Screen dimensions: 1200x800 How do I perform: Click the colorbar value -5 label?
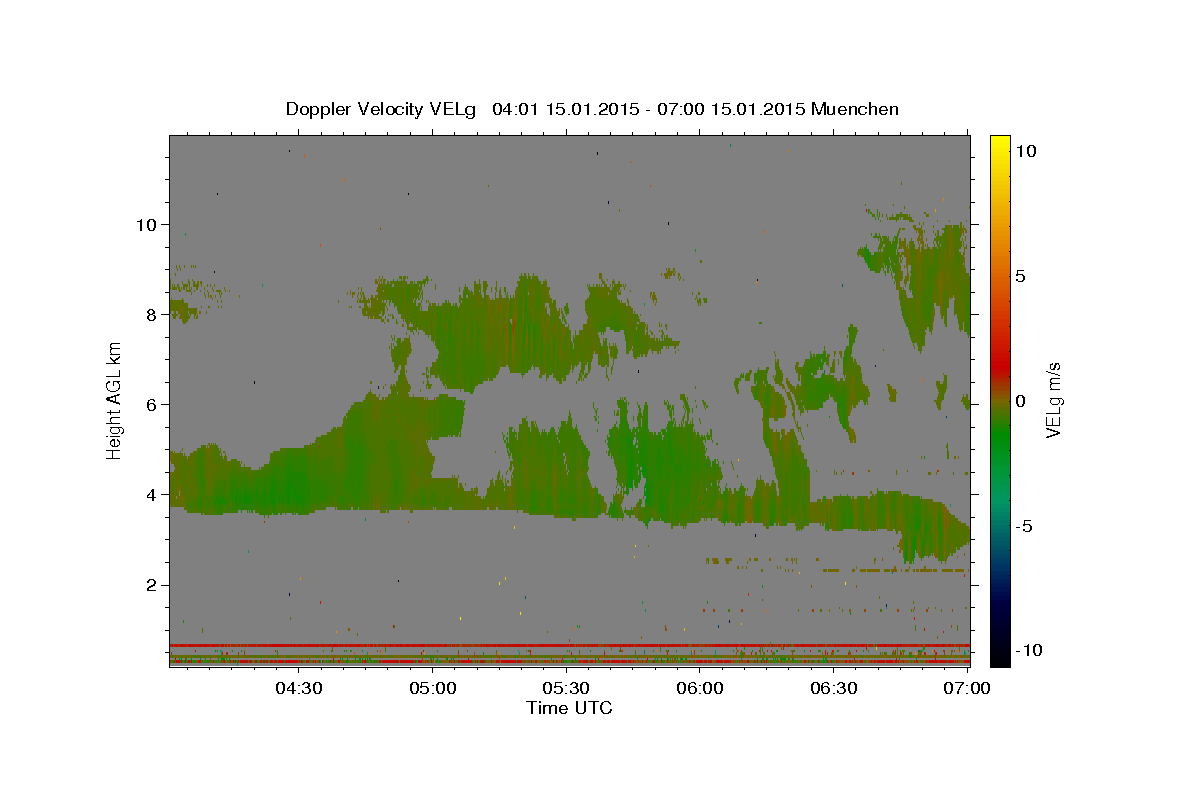click(x=1025, y=526)
